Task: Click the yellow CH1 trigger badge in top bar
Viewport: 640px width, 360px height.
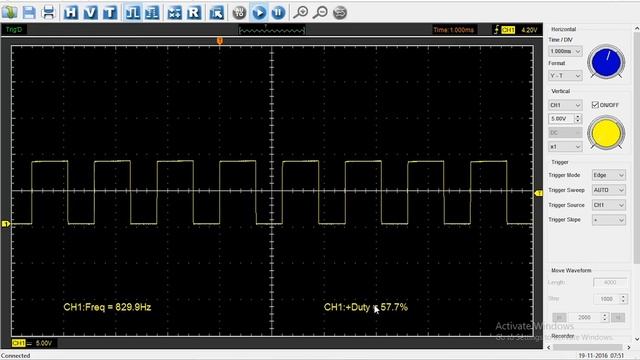Action: click(x=508, y=30)
